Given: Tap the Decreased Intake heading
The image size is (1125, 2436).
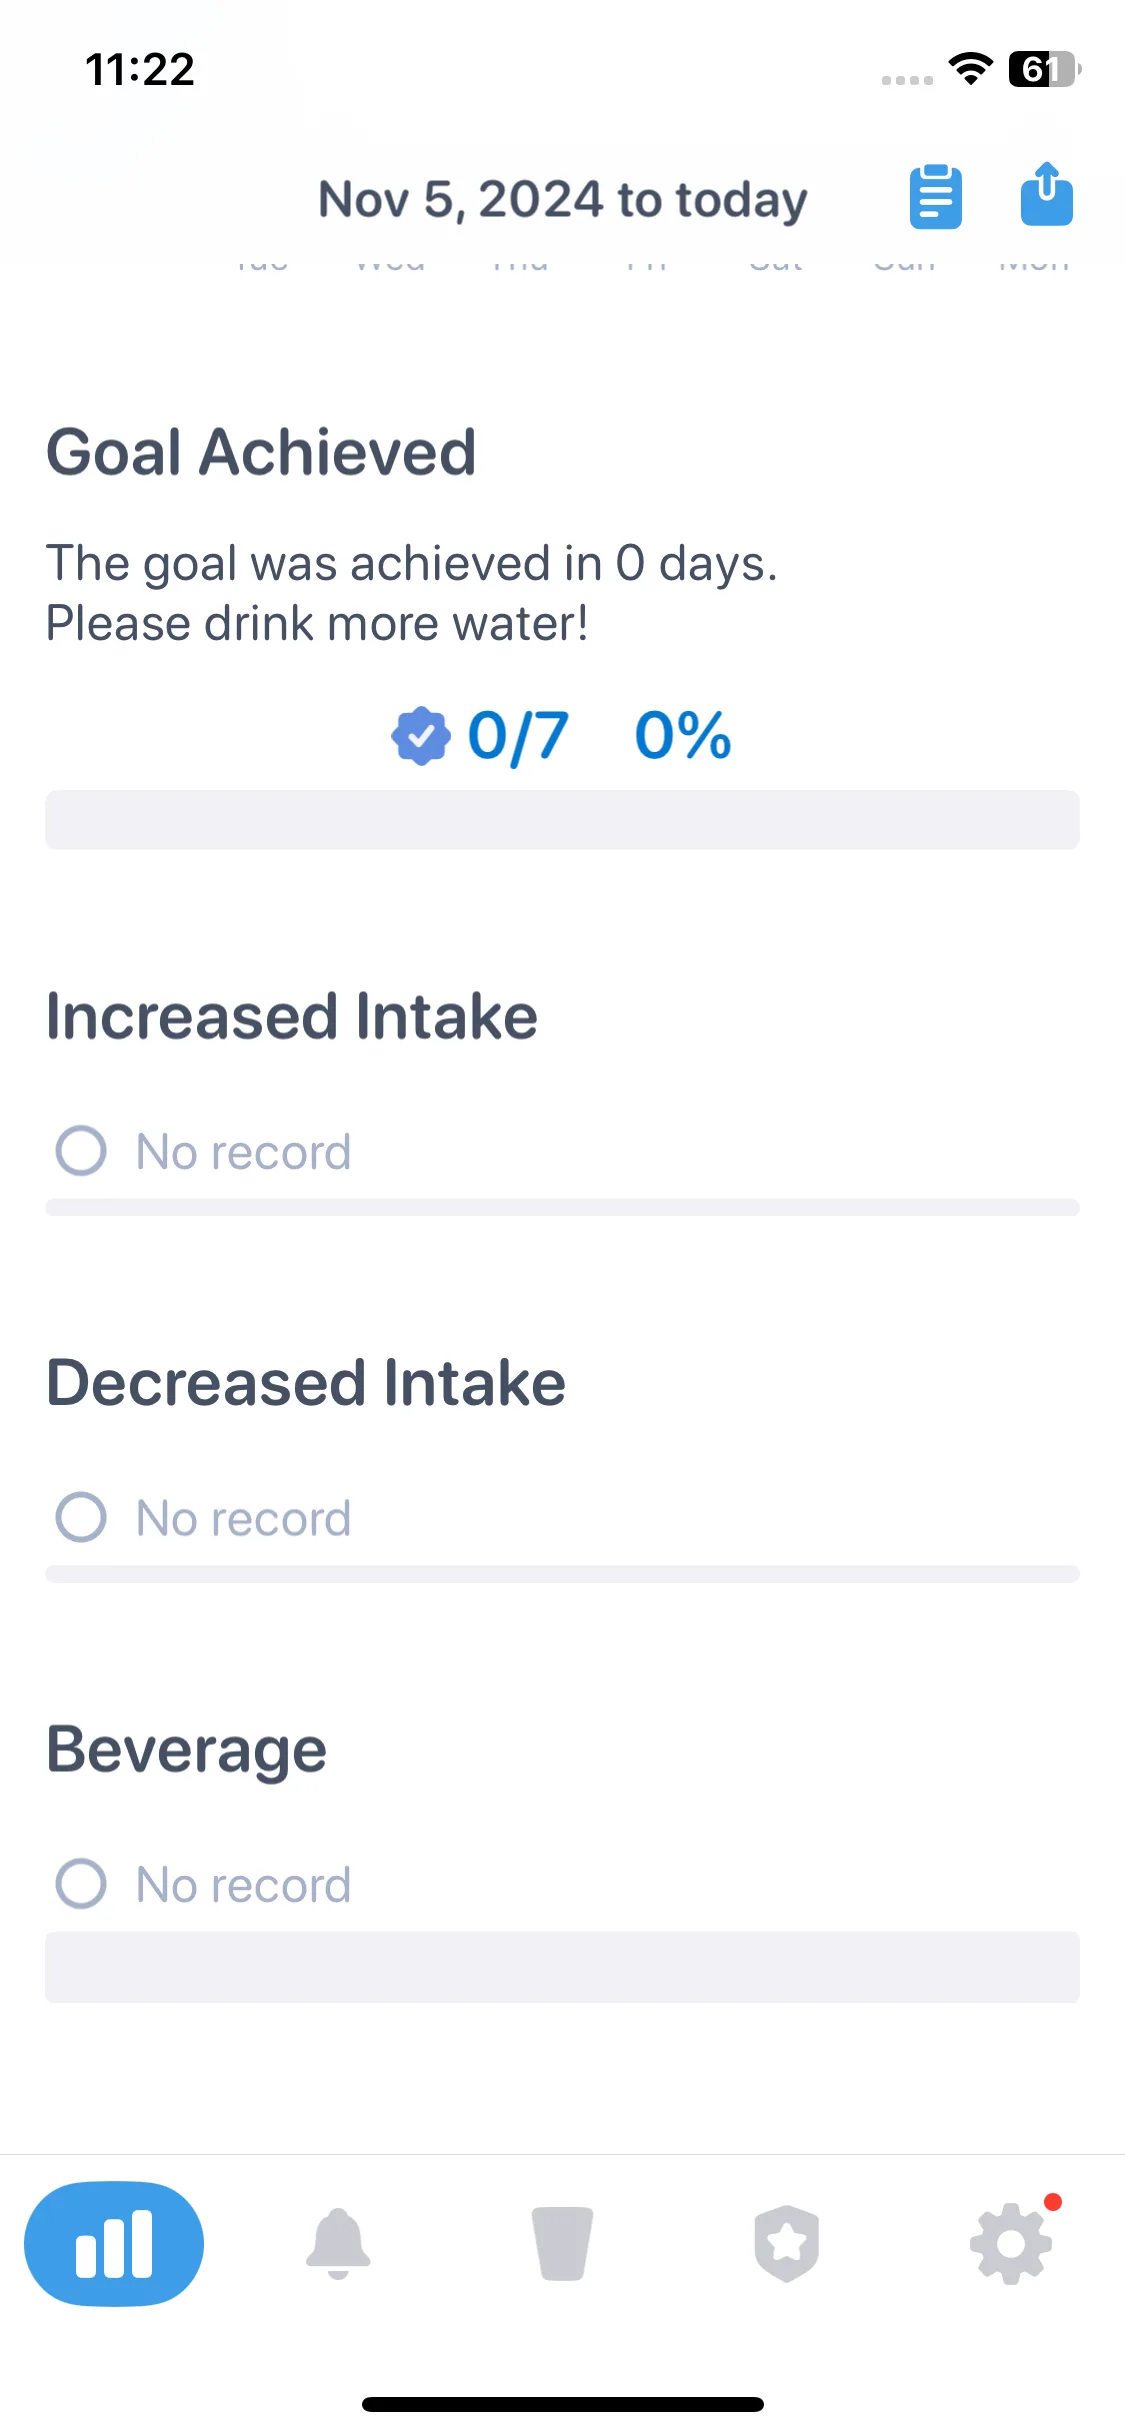Looking at the screenshot, I should click(306, 1383).
